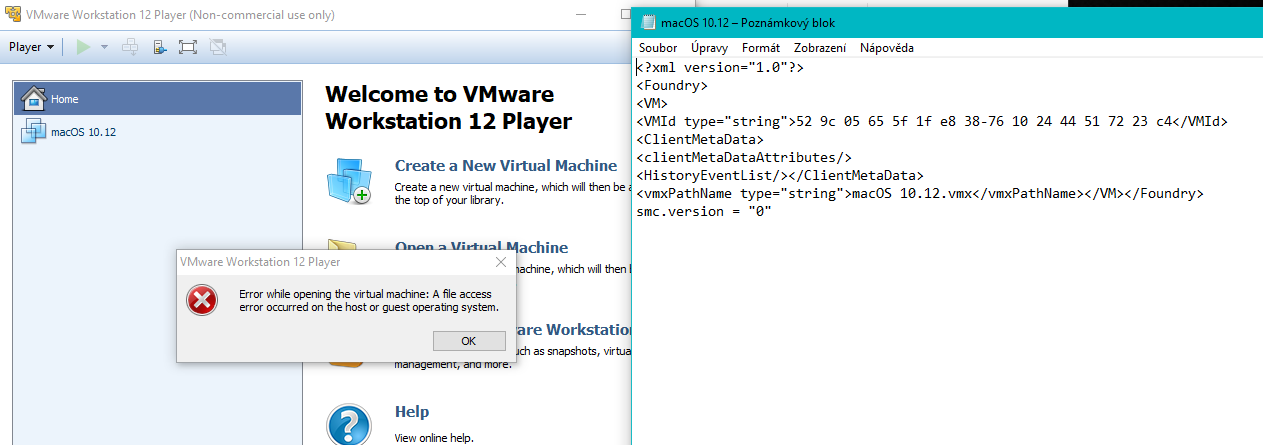1263x445 pixels.
Task: Click the smc.version = "0" line
Action: click(x=704, y=212)
